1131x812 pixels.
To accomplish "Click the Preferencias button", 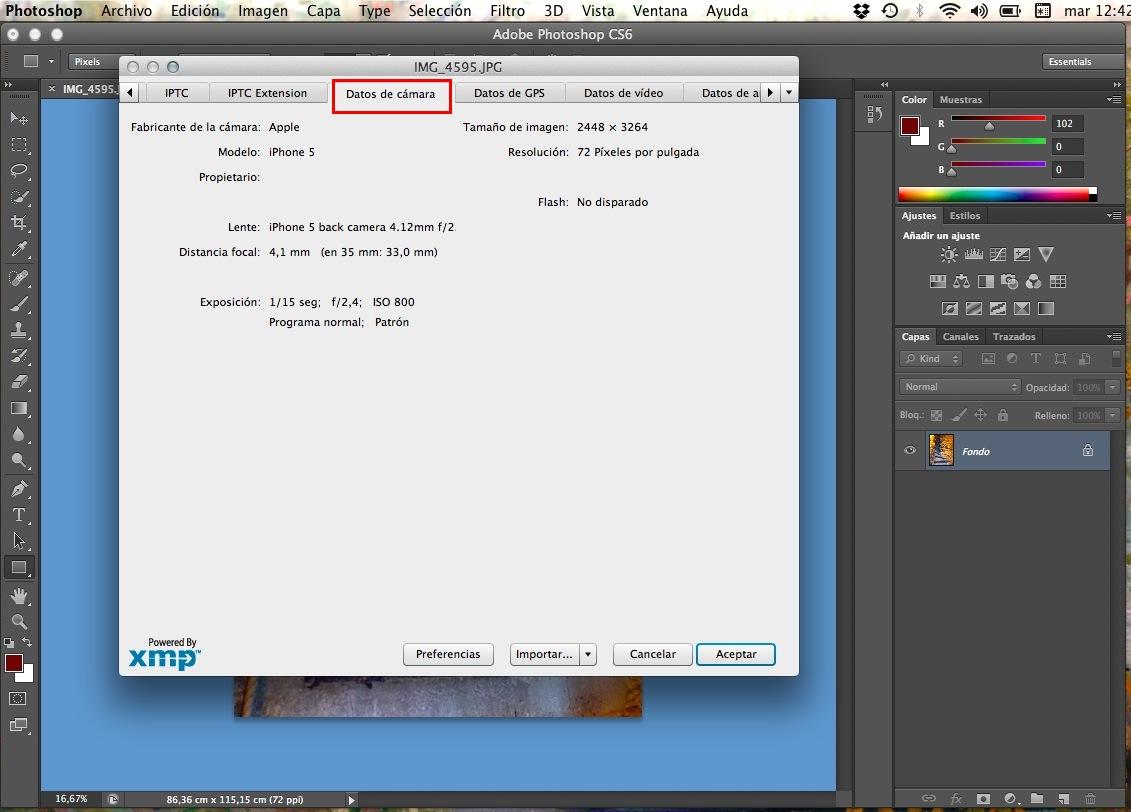I will point(448,654).
